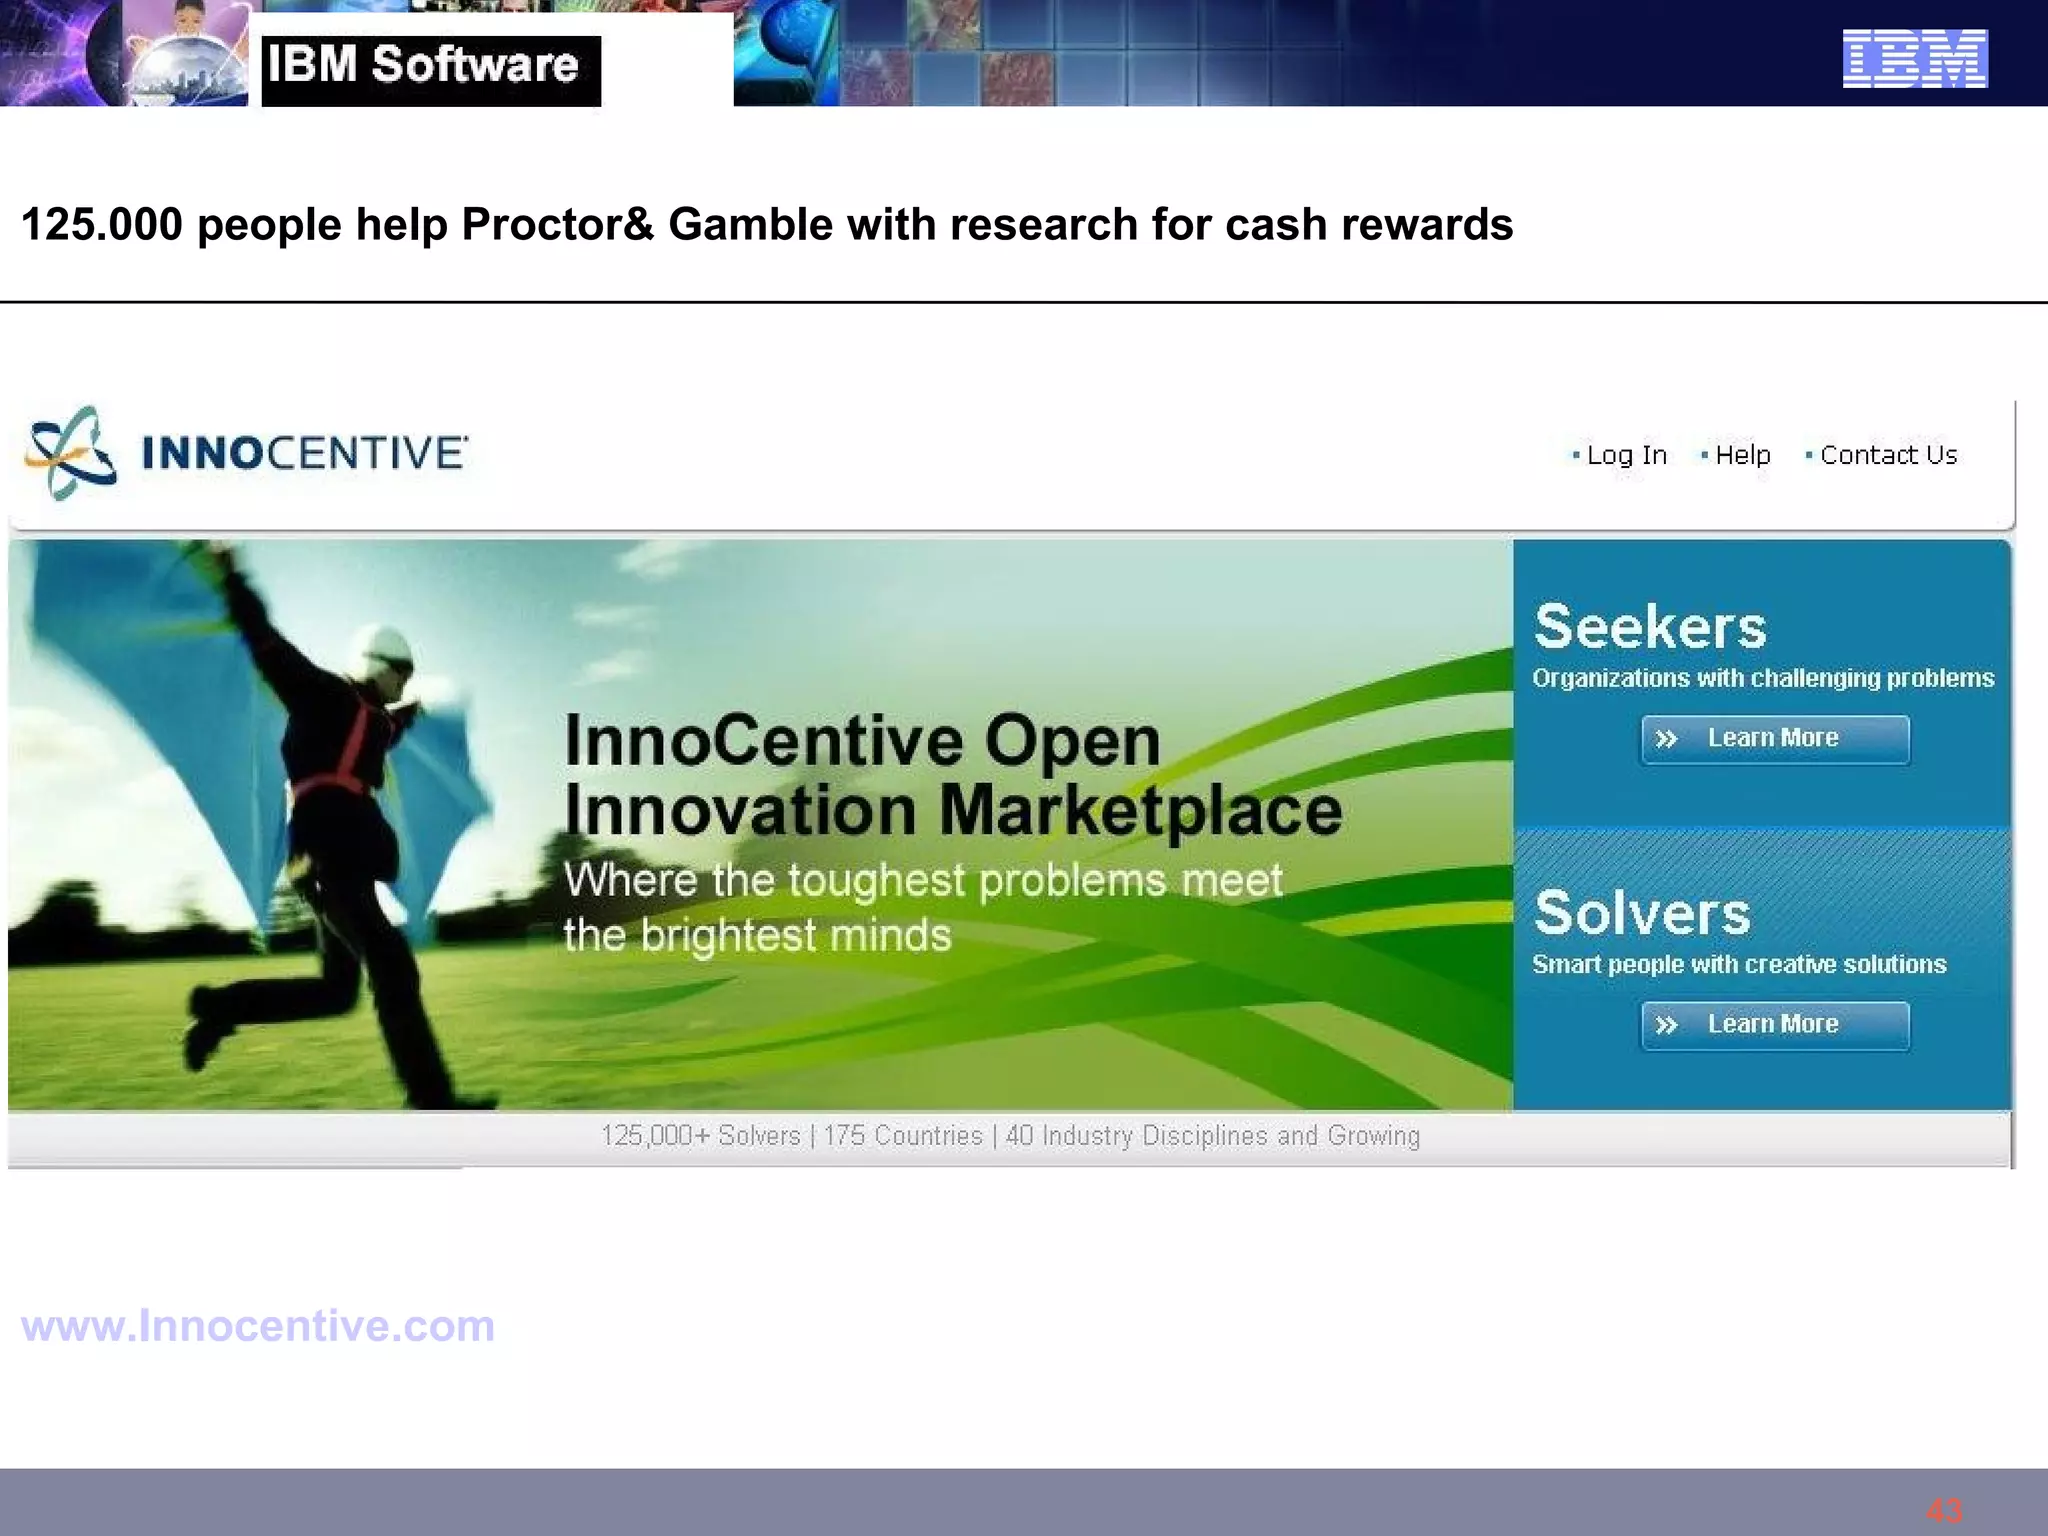Click the Solvers heading

click(1642, 913)
